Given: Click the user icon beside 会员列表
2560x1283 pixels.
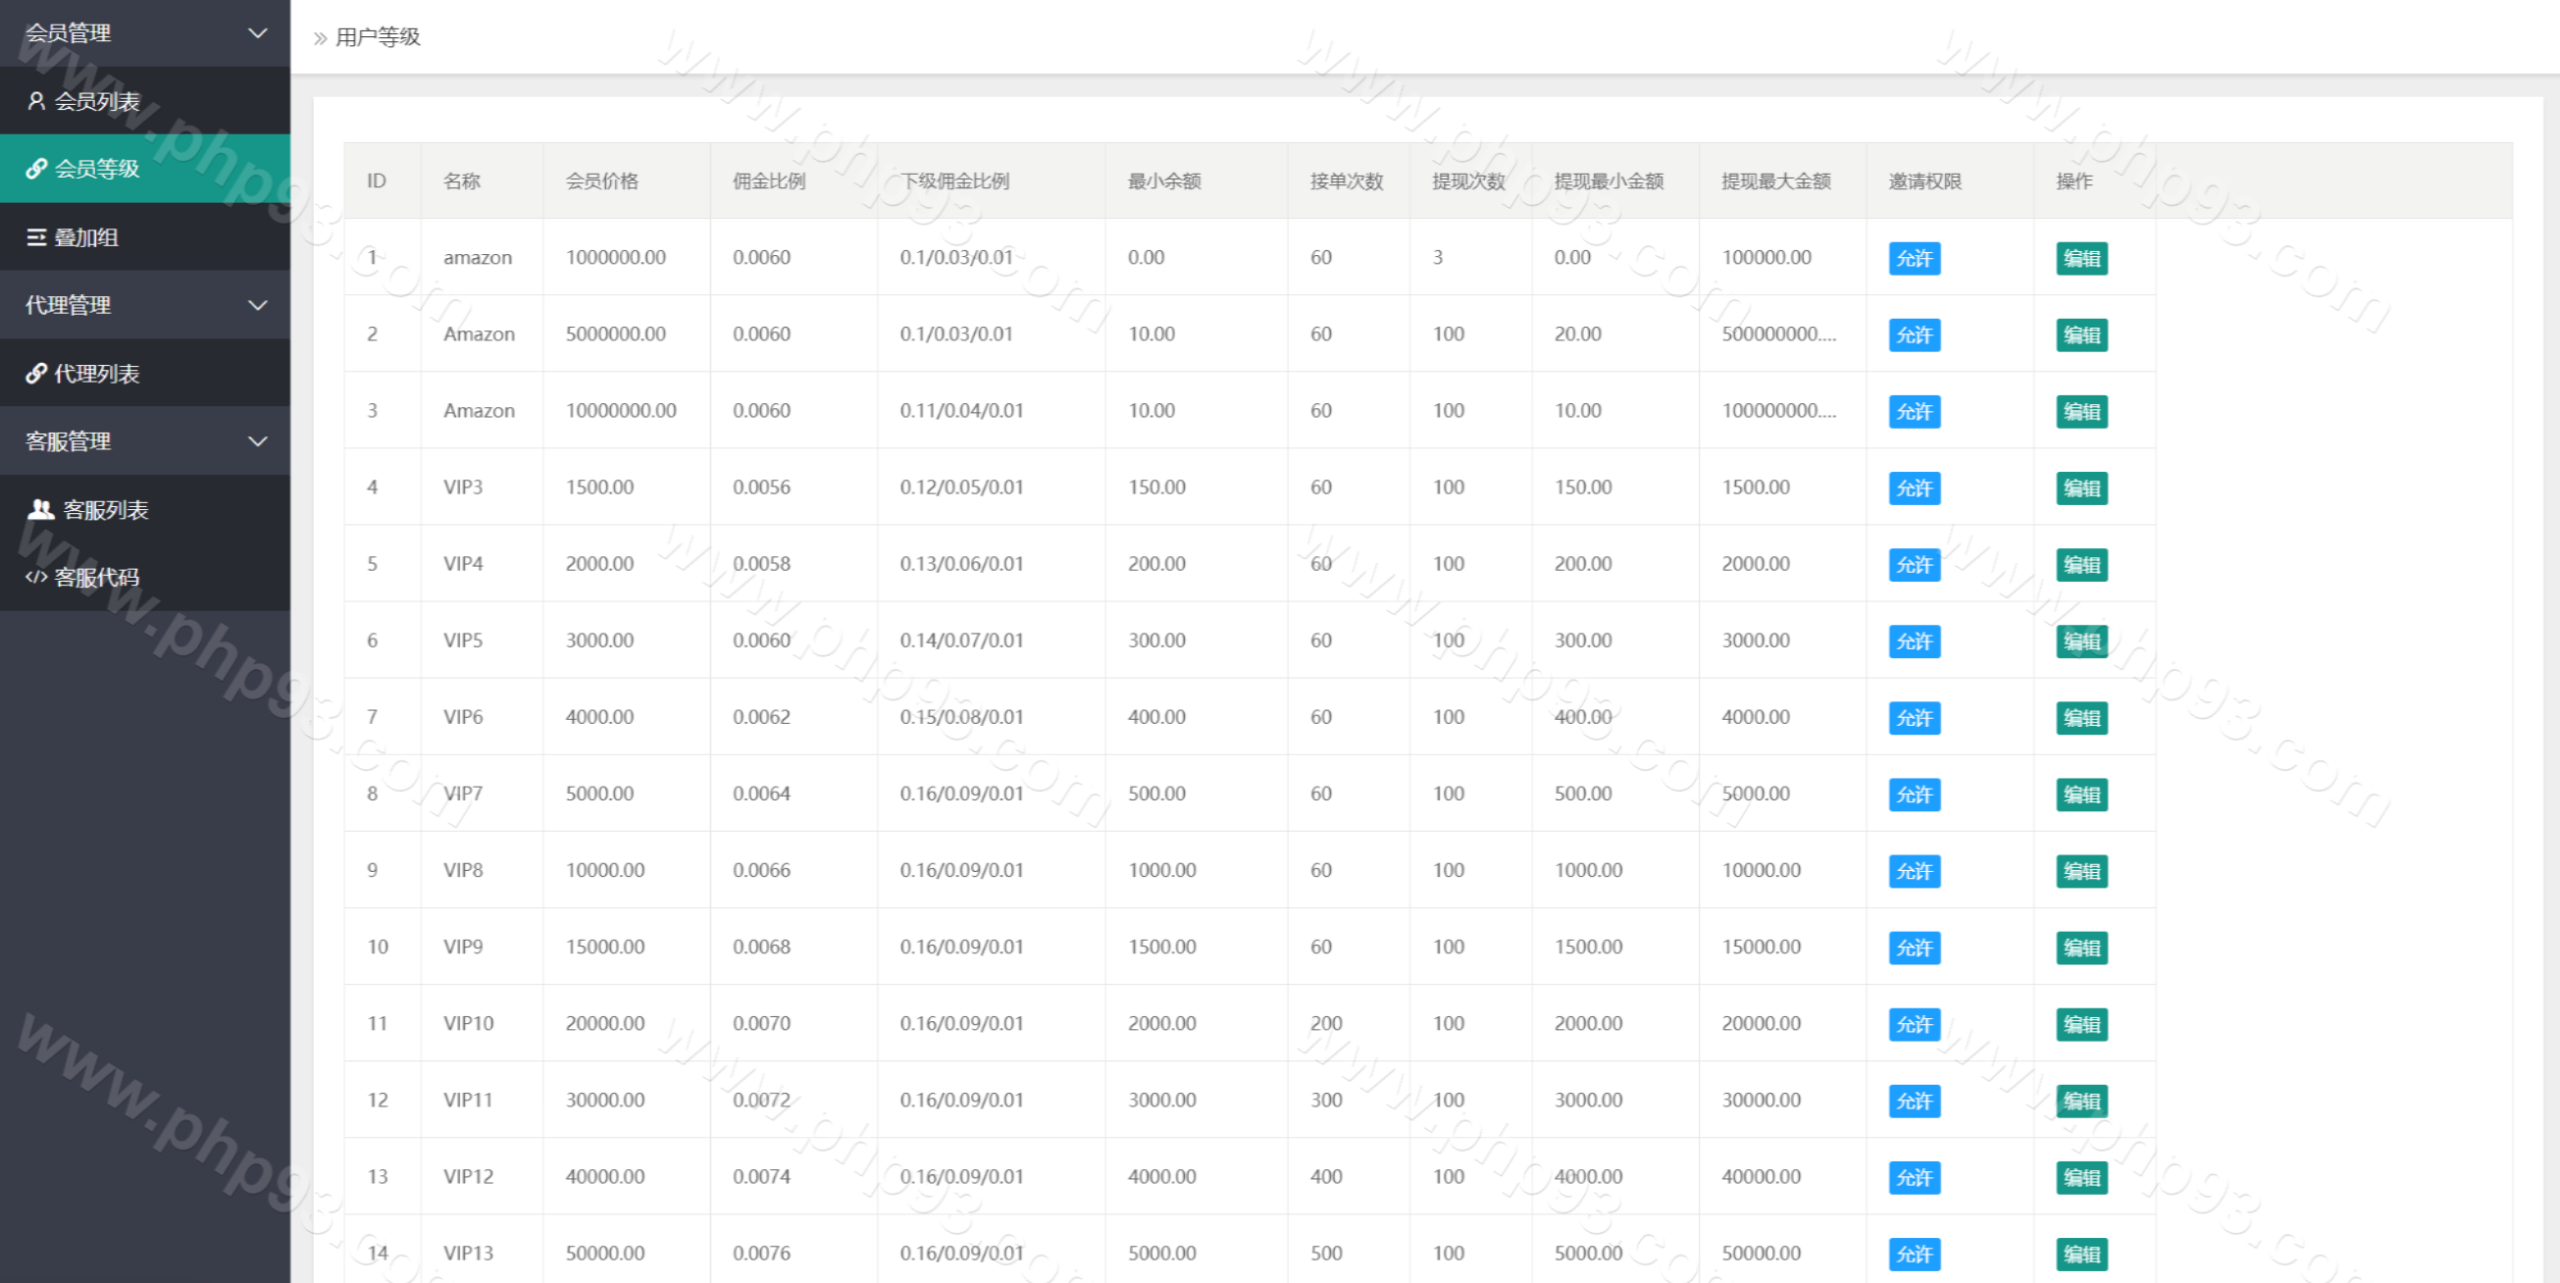Looking at the screenshot, I should [36, 101].
